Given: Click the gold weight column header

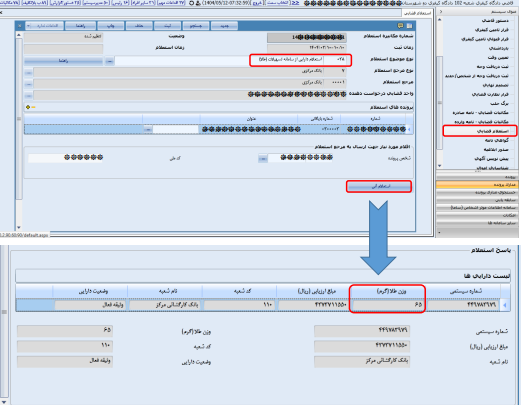Looking at the screenshot, I should click(x=387, y=291).
